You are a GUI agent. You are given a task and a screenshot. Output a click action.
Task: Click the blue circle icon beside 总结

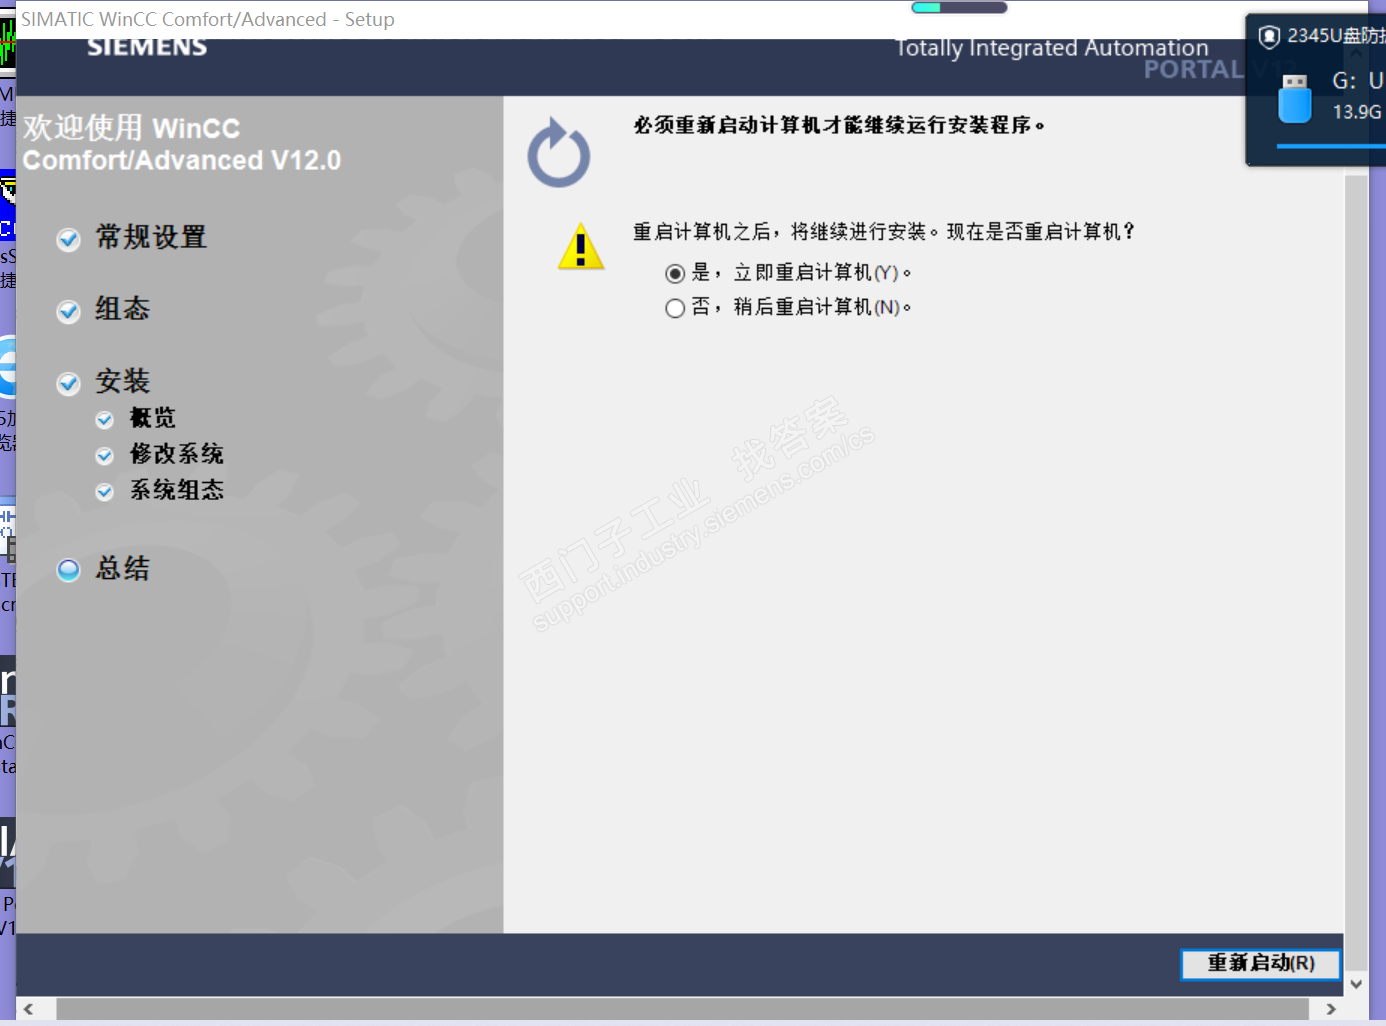point(69,570)
